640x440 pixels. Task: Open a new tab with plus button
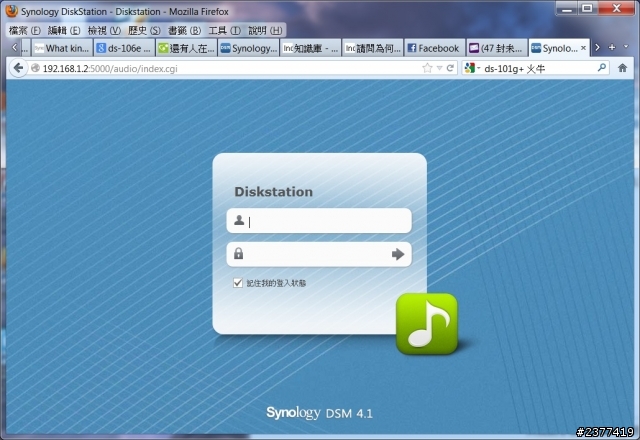coord(612,47)
